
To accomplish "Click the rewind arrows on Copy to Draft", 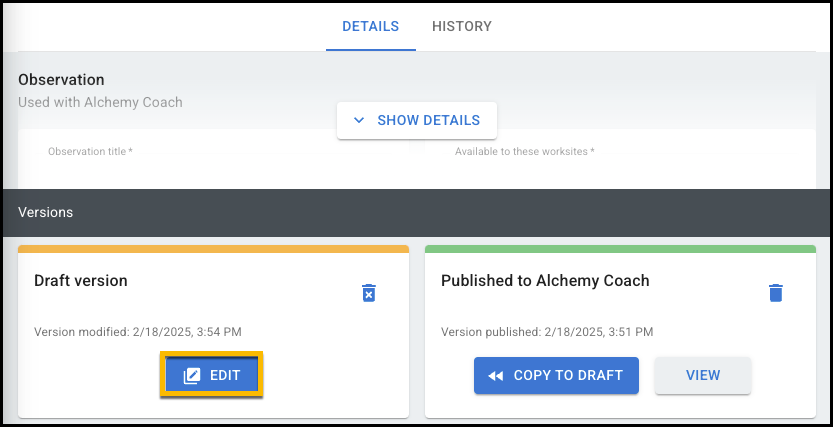I will [496, 376].
